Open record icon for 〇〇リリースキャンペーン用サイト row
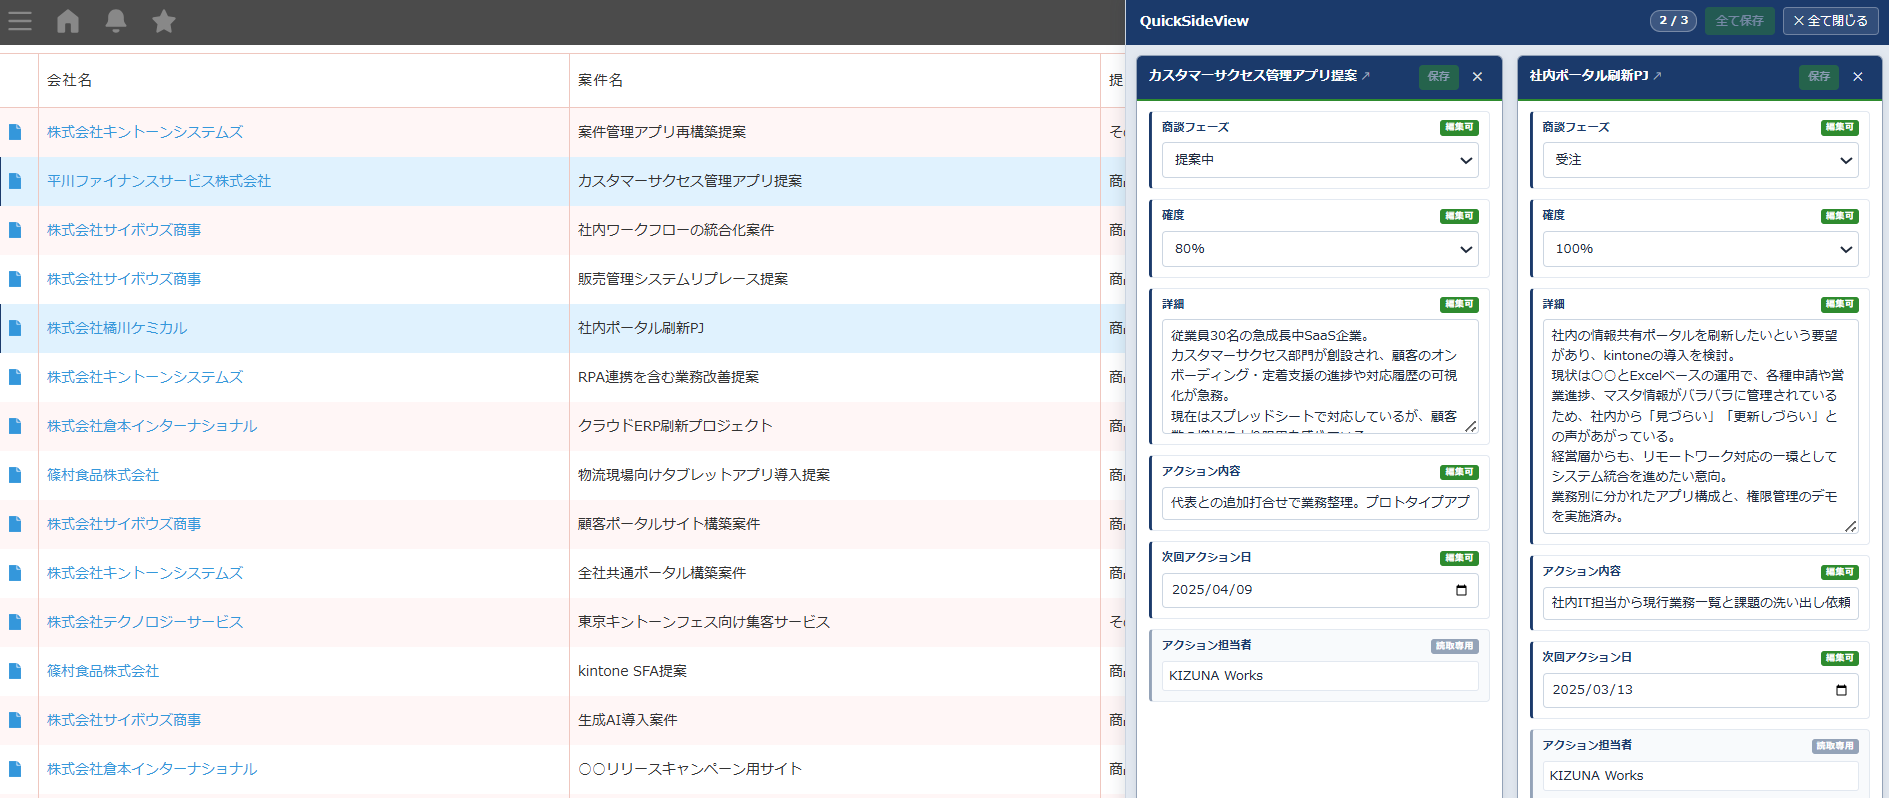1889x798 pixels. [15, 769]
